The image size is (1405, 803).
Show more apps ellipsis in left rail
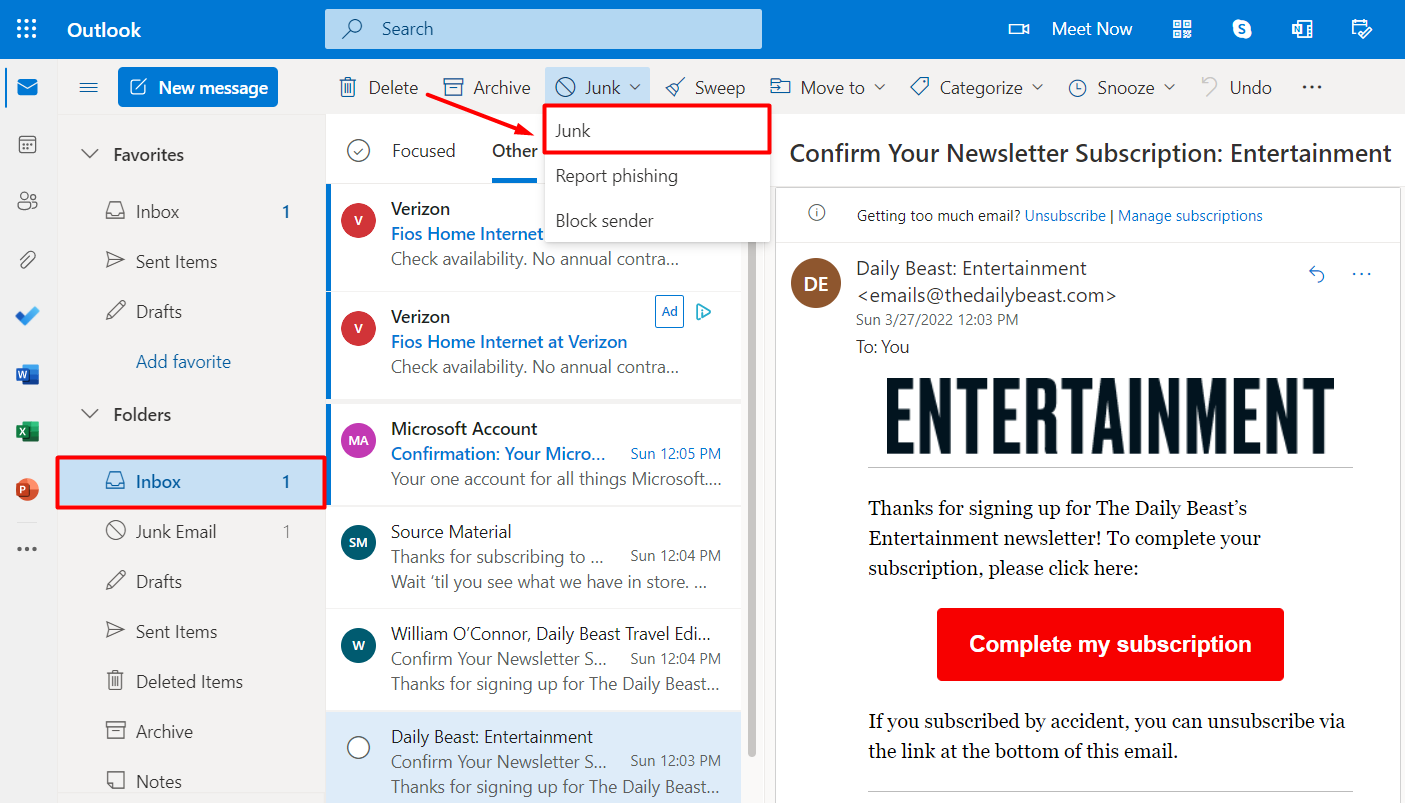(27, 548)
